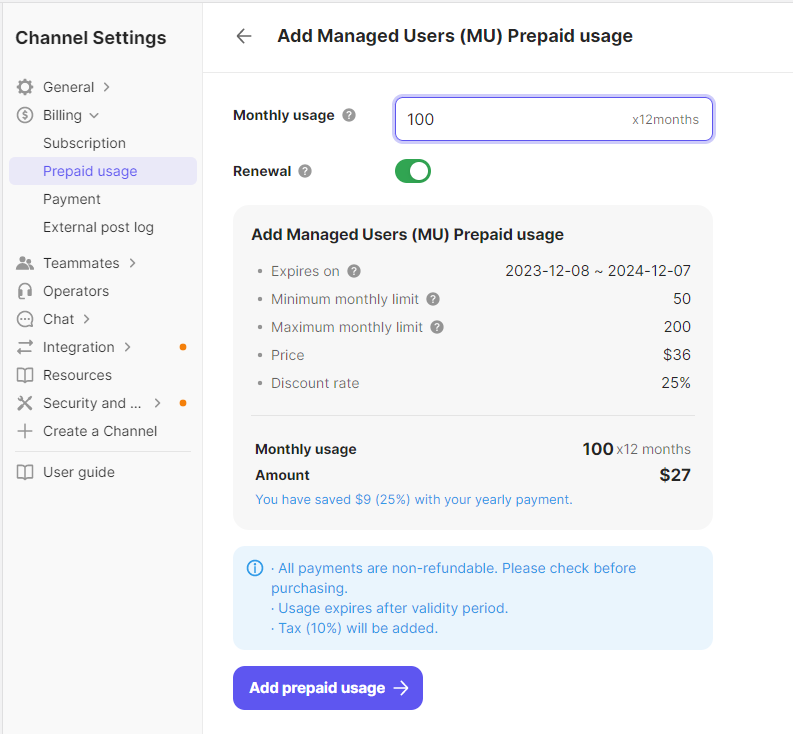Expand the Security and ... chevron

click(x=157, y=403)
